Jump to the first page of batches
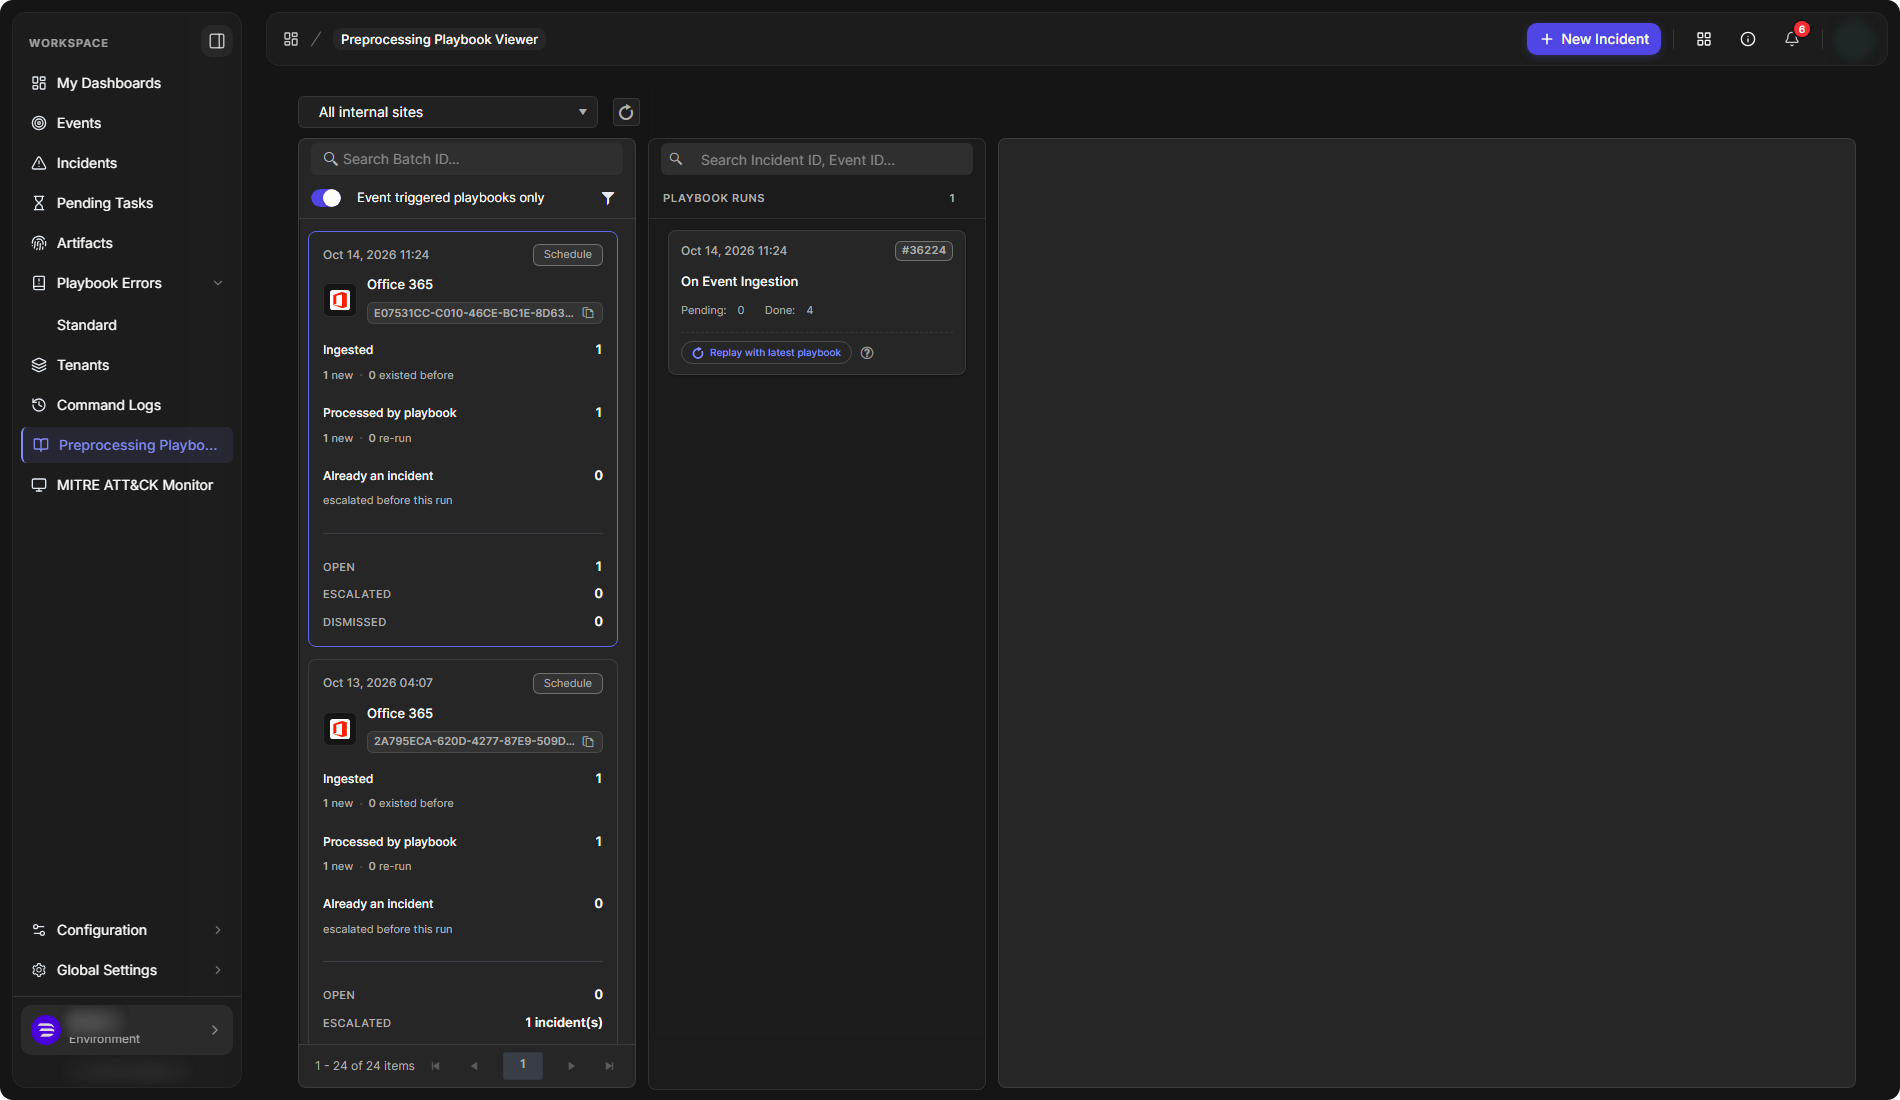 [435, 1066]
